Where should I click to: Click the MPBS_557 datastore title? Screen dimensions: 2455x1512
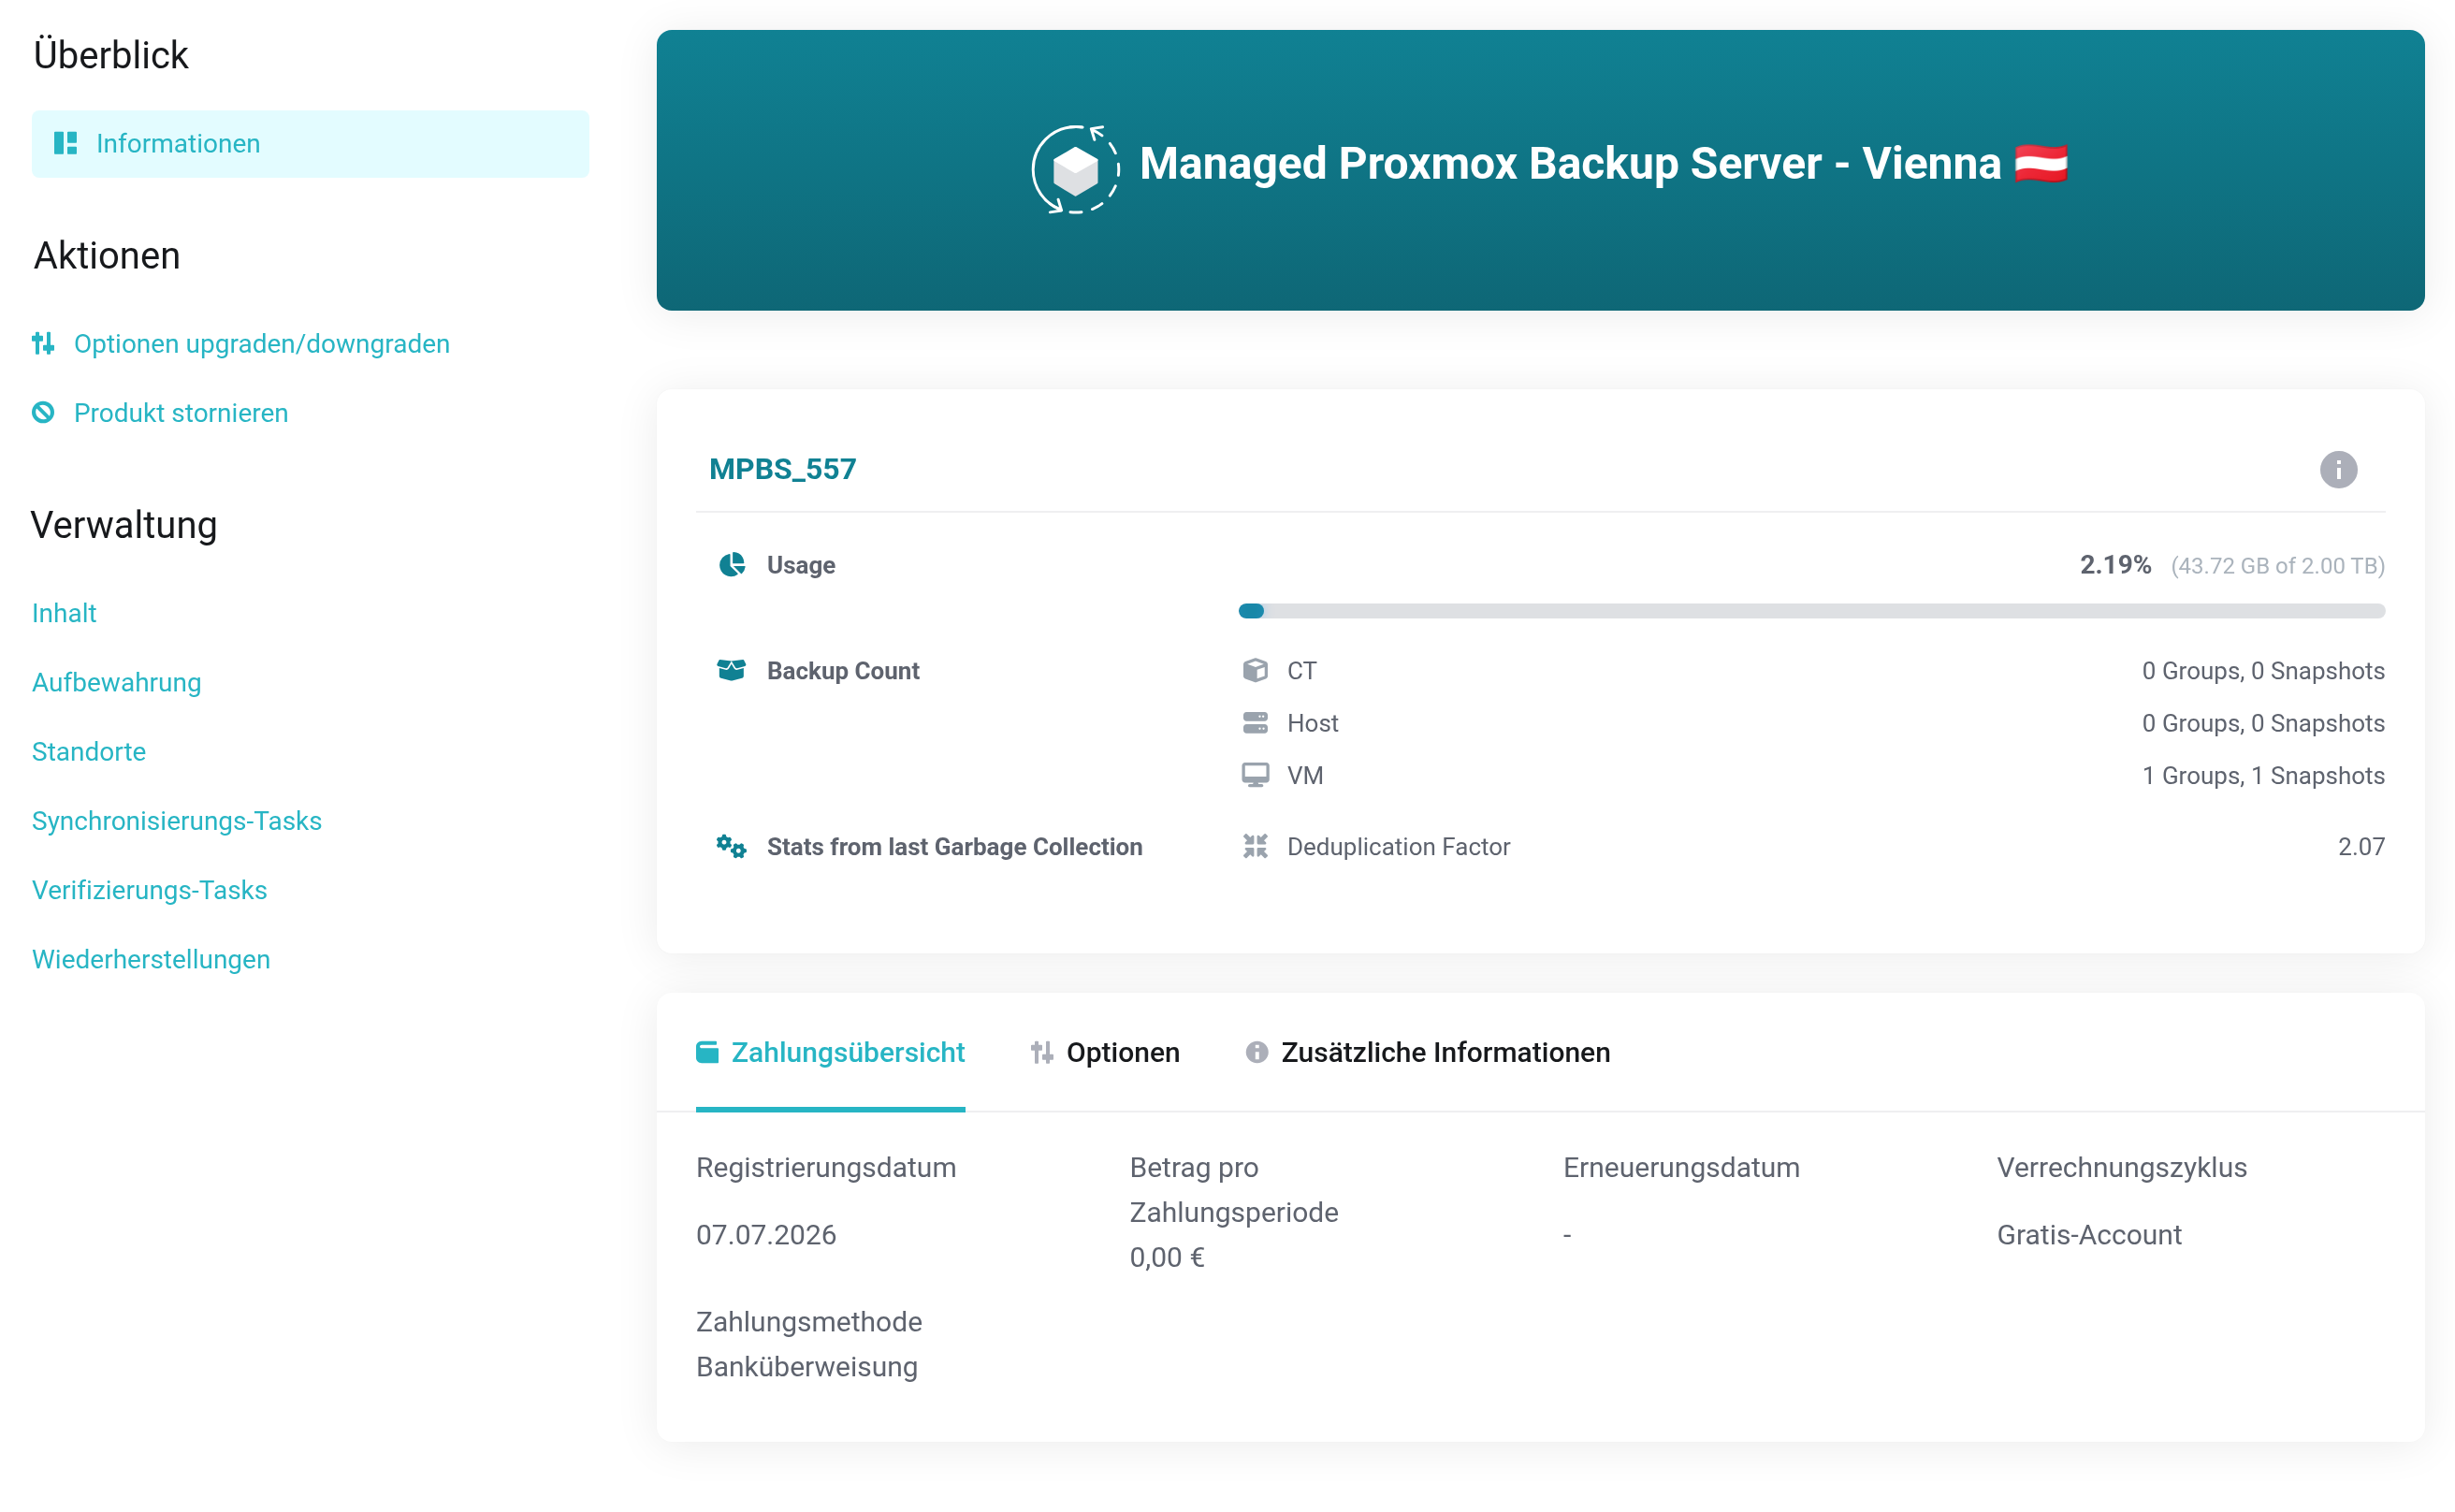click(783, 469)
